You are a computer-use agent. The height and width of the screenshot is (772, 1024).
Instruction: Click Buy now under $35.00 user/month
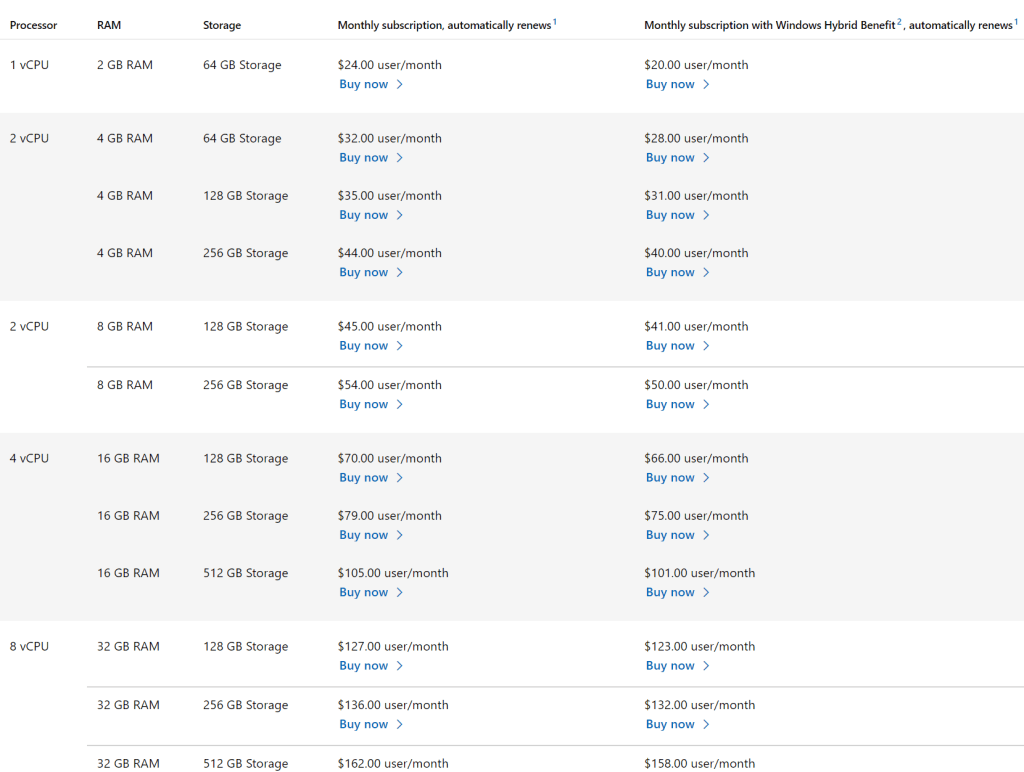pyautogui.click(x=364, y=215)
